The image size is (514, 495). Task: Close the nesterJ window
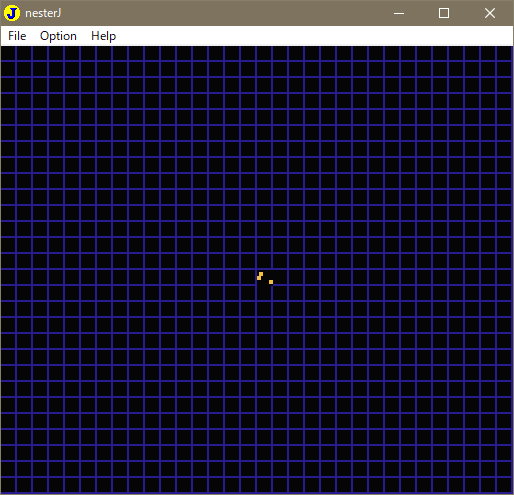(490, 13)
